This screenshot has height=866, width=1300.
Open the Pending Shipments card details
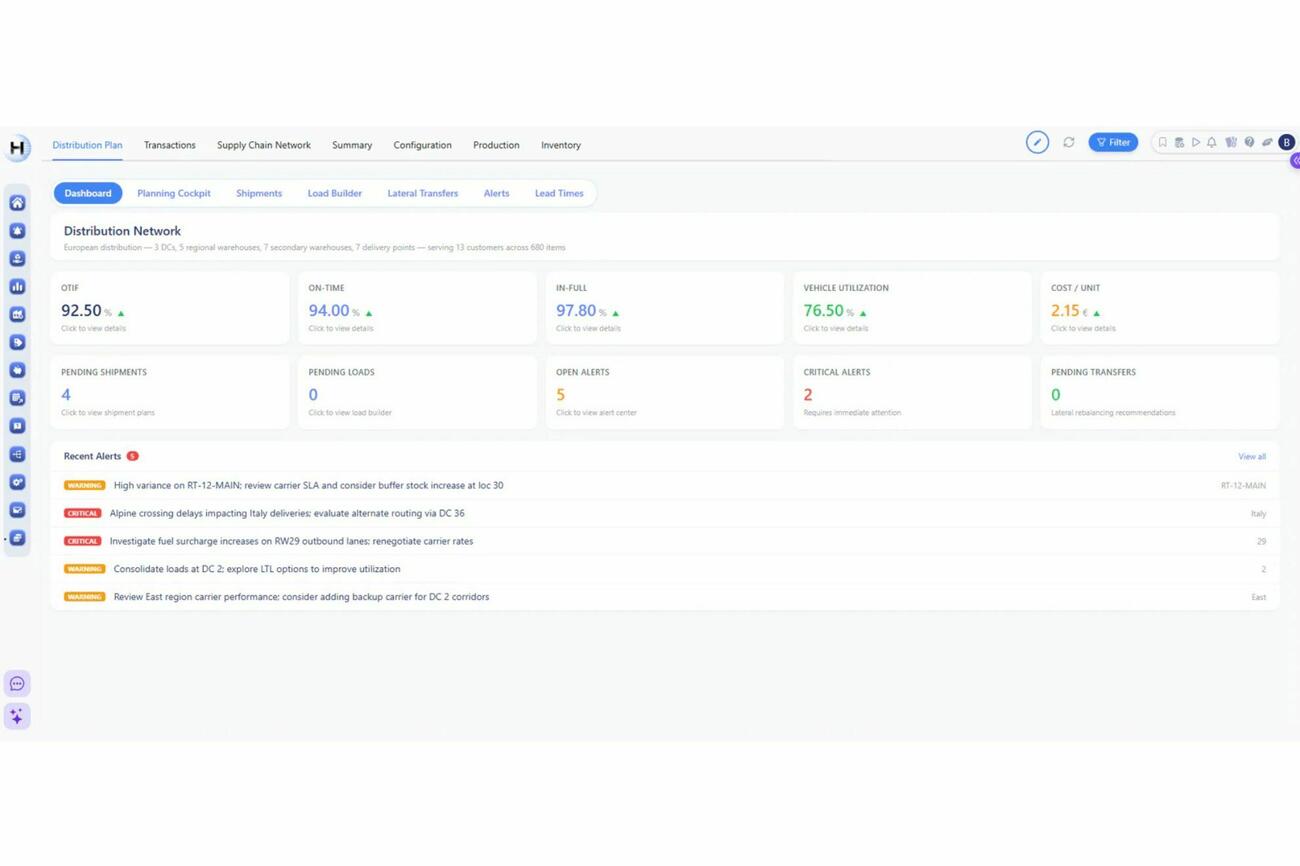(x=168, y=392)
